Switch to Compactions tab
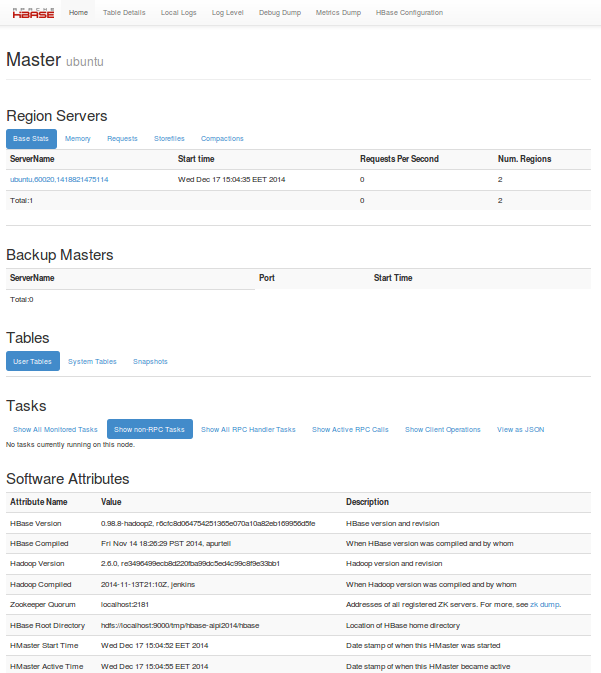Screen dimensions: 601x673 222,139
